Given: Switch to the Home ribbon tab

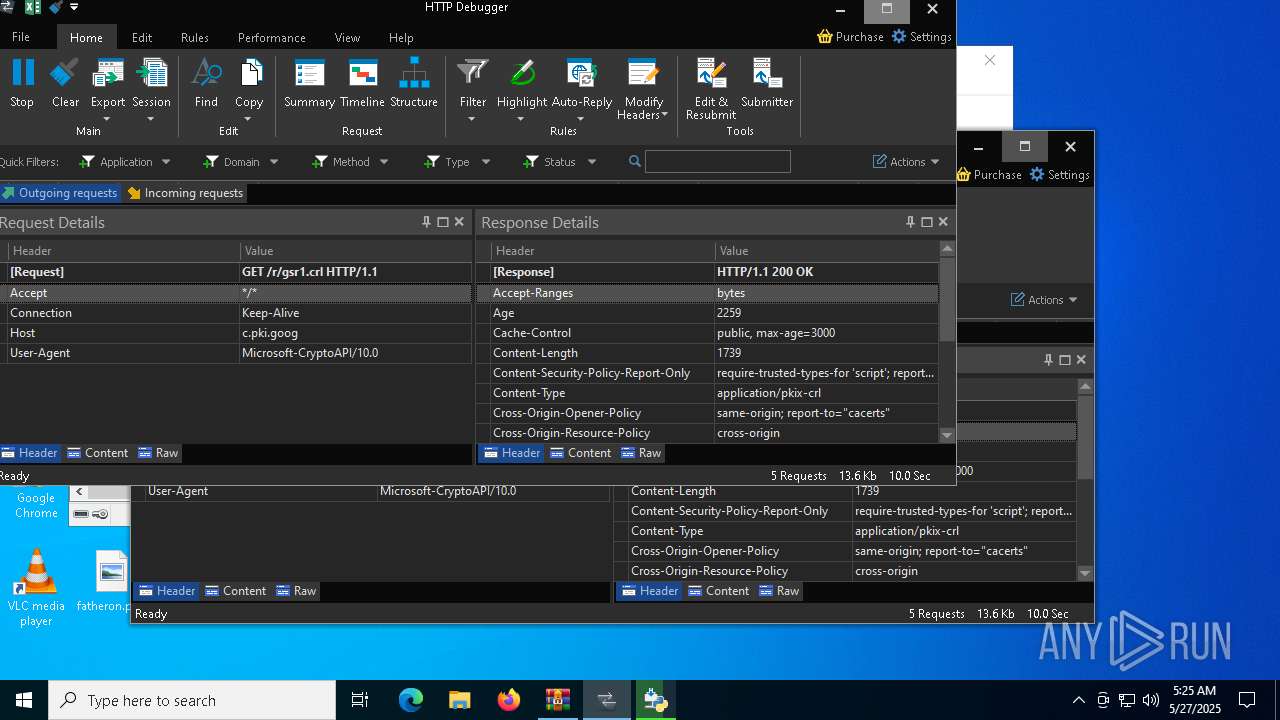Looking at the screenshot, I should pyautogui.click(x=86, y=38).
